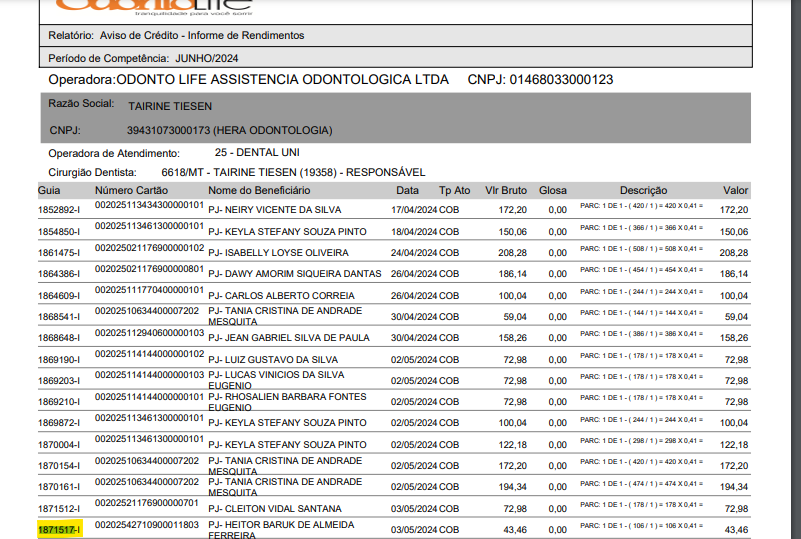
Task: Click the Vlr Bruto column header
Action: click(x=506, y=191)
